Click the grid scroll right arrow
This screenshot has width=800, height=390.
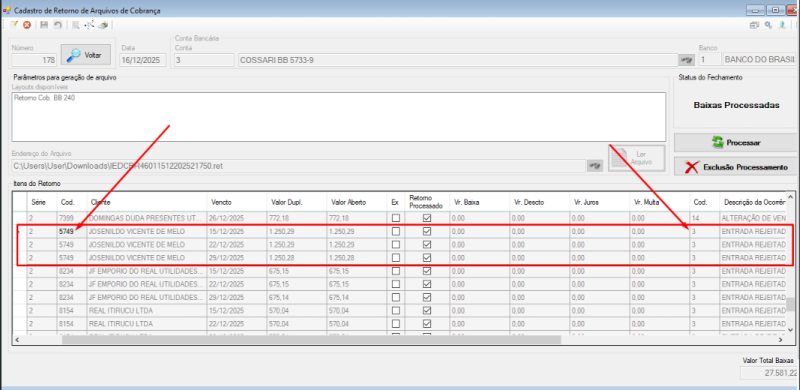click(x=781, y=339)
